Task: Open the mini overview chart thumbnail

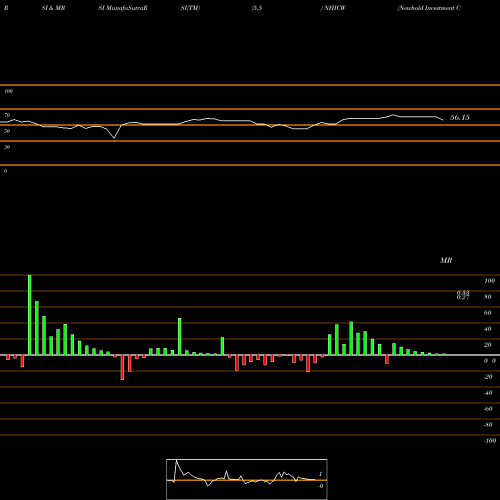Action: click(247, 479)
